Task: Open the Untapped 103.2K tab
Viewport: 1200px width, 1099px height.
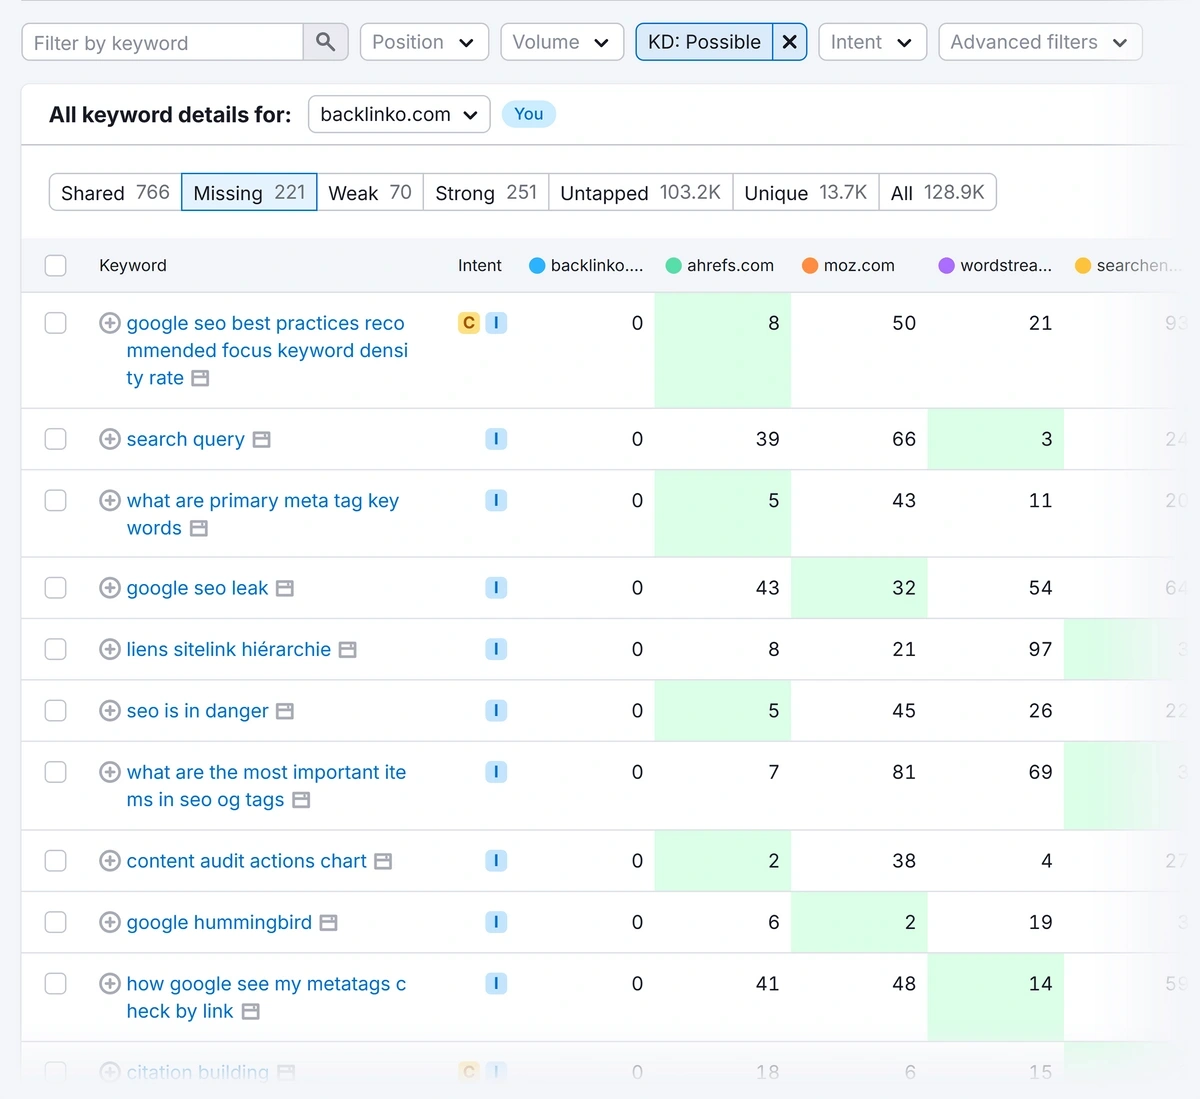Action: 640,192
